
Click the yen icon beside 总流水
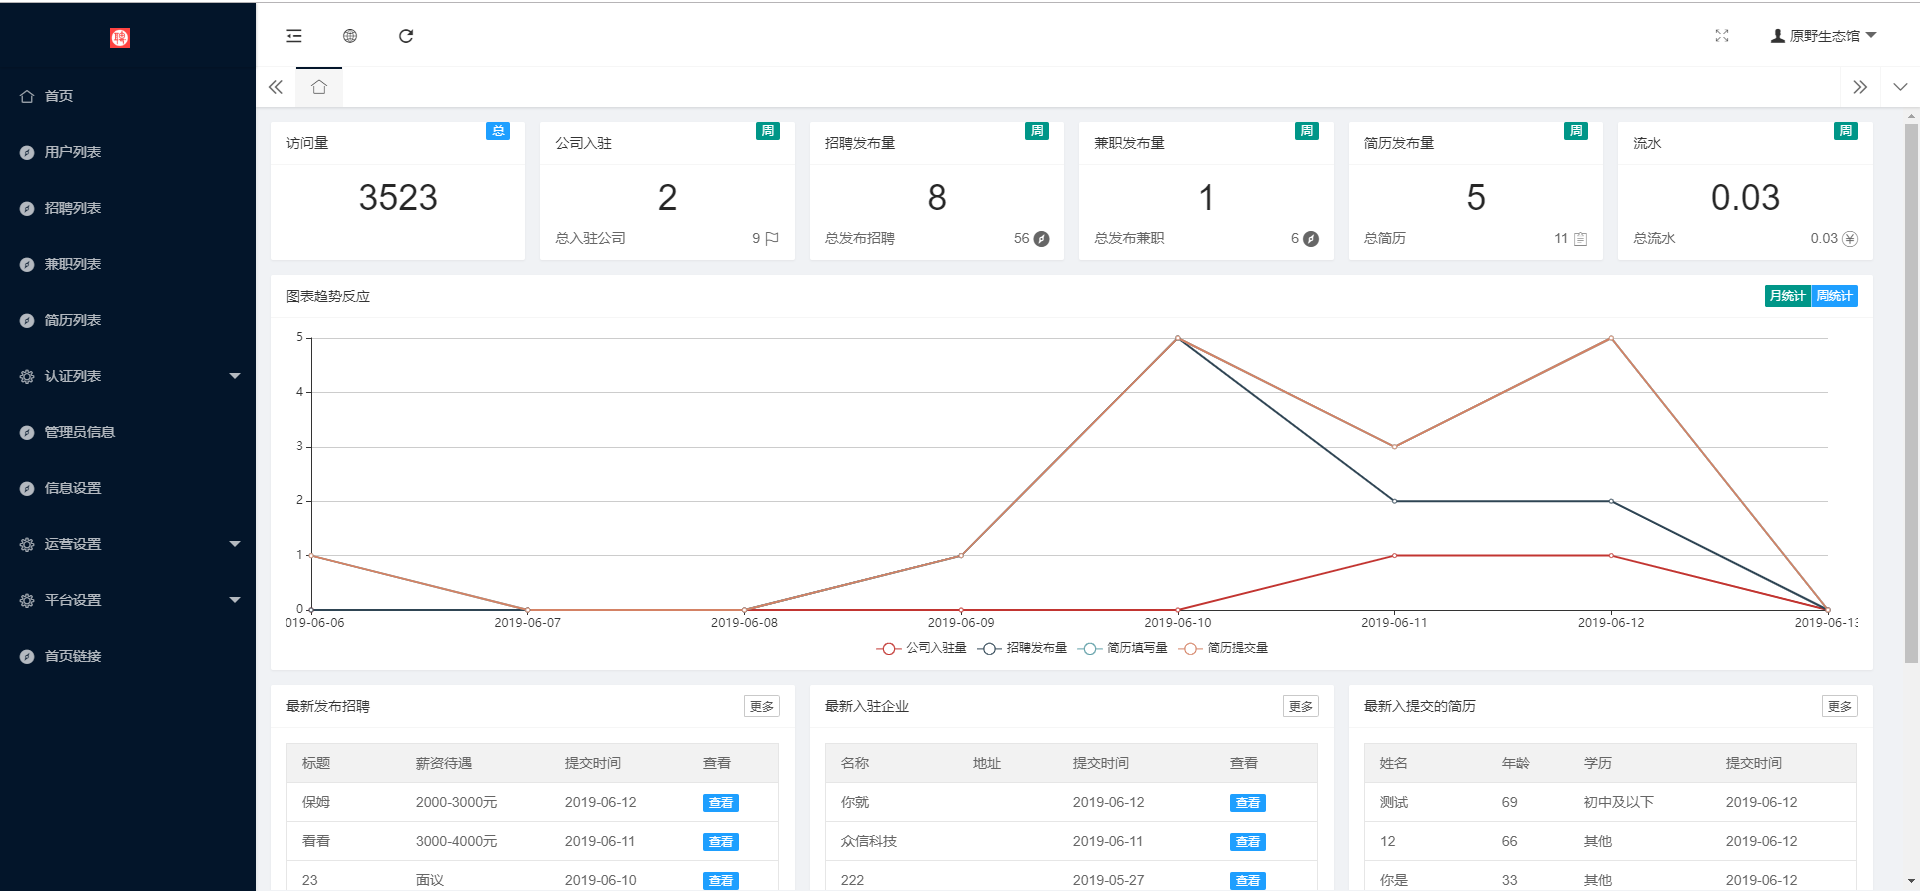pyautogui.click(x=1850, y=238)
